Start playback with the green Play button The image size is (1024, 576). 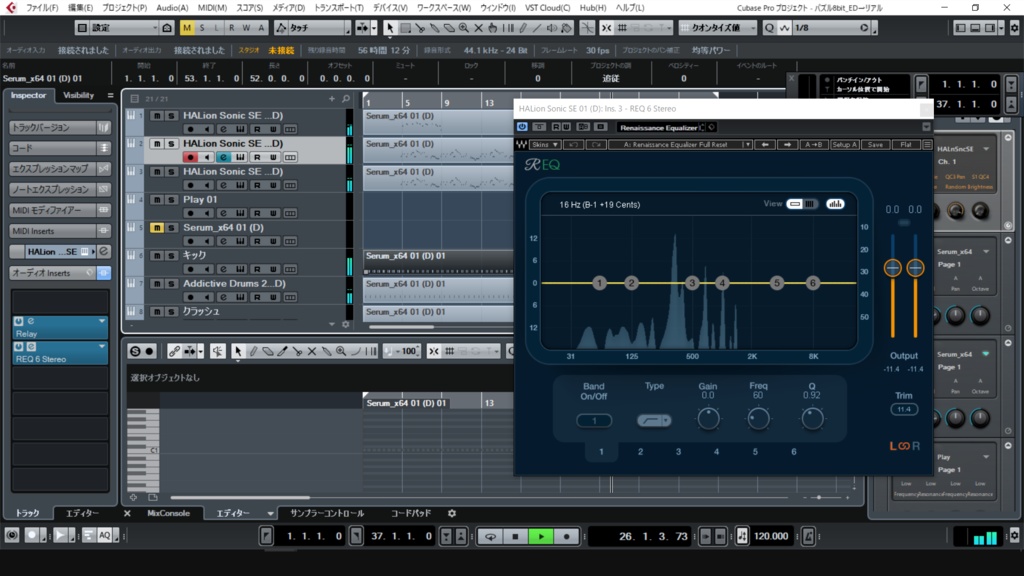click(541, 536)
